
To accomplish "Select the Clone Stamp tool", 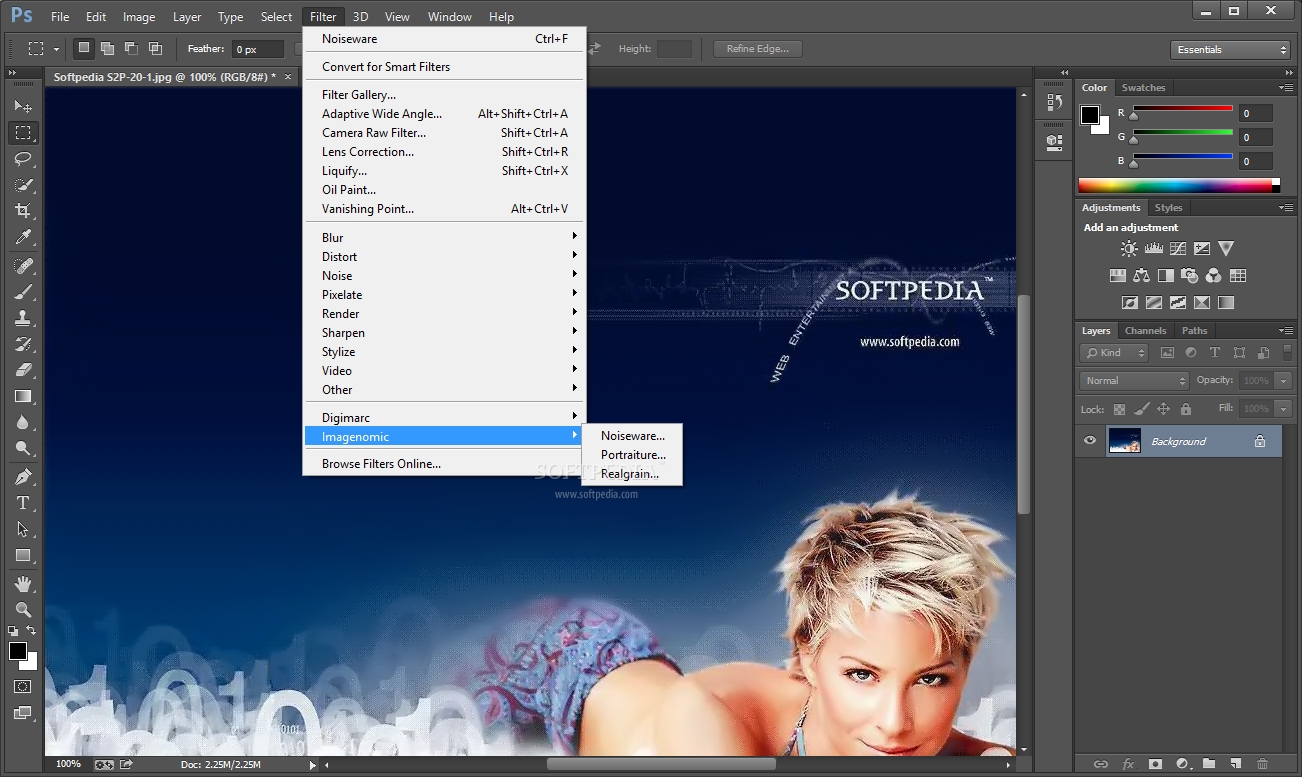I will (x=23, y=318).
